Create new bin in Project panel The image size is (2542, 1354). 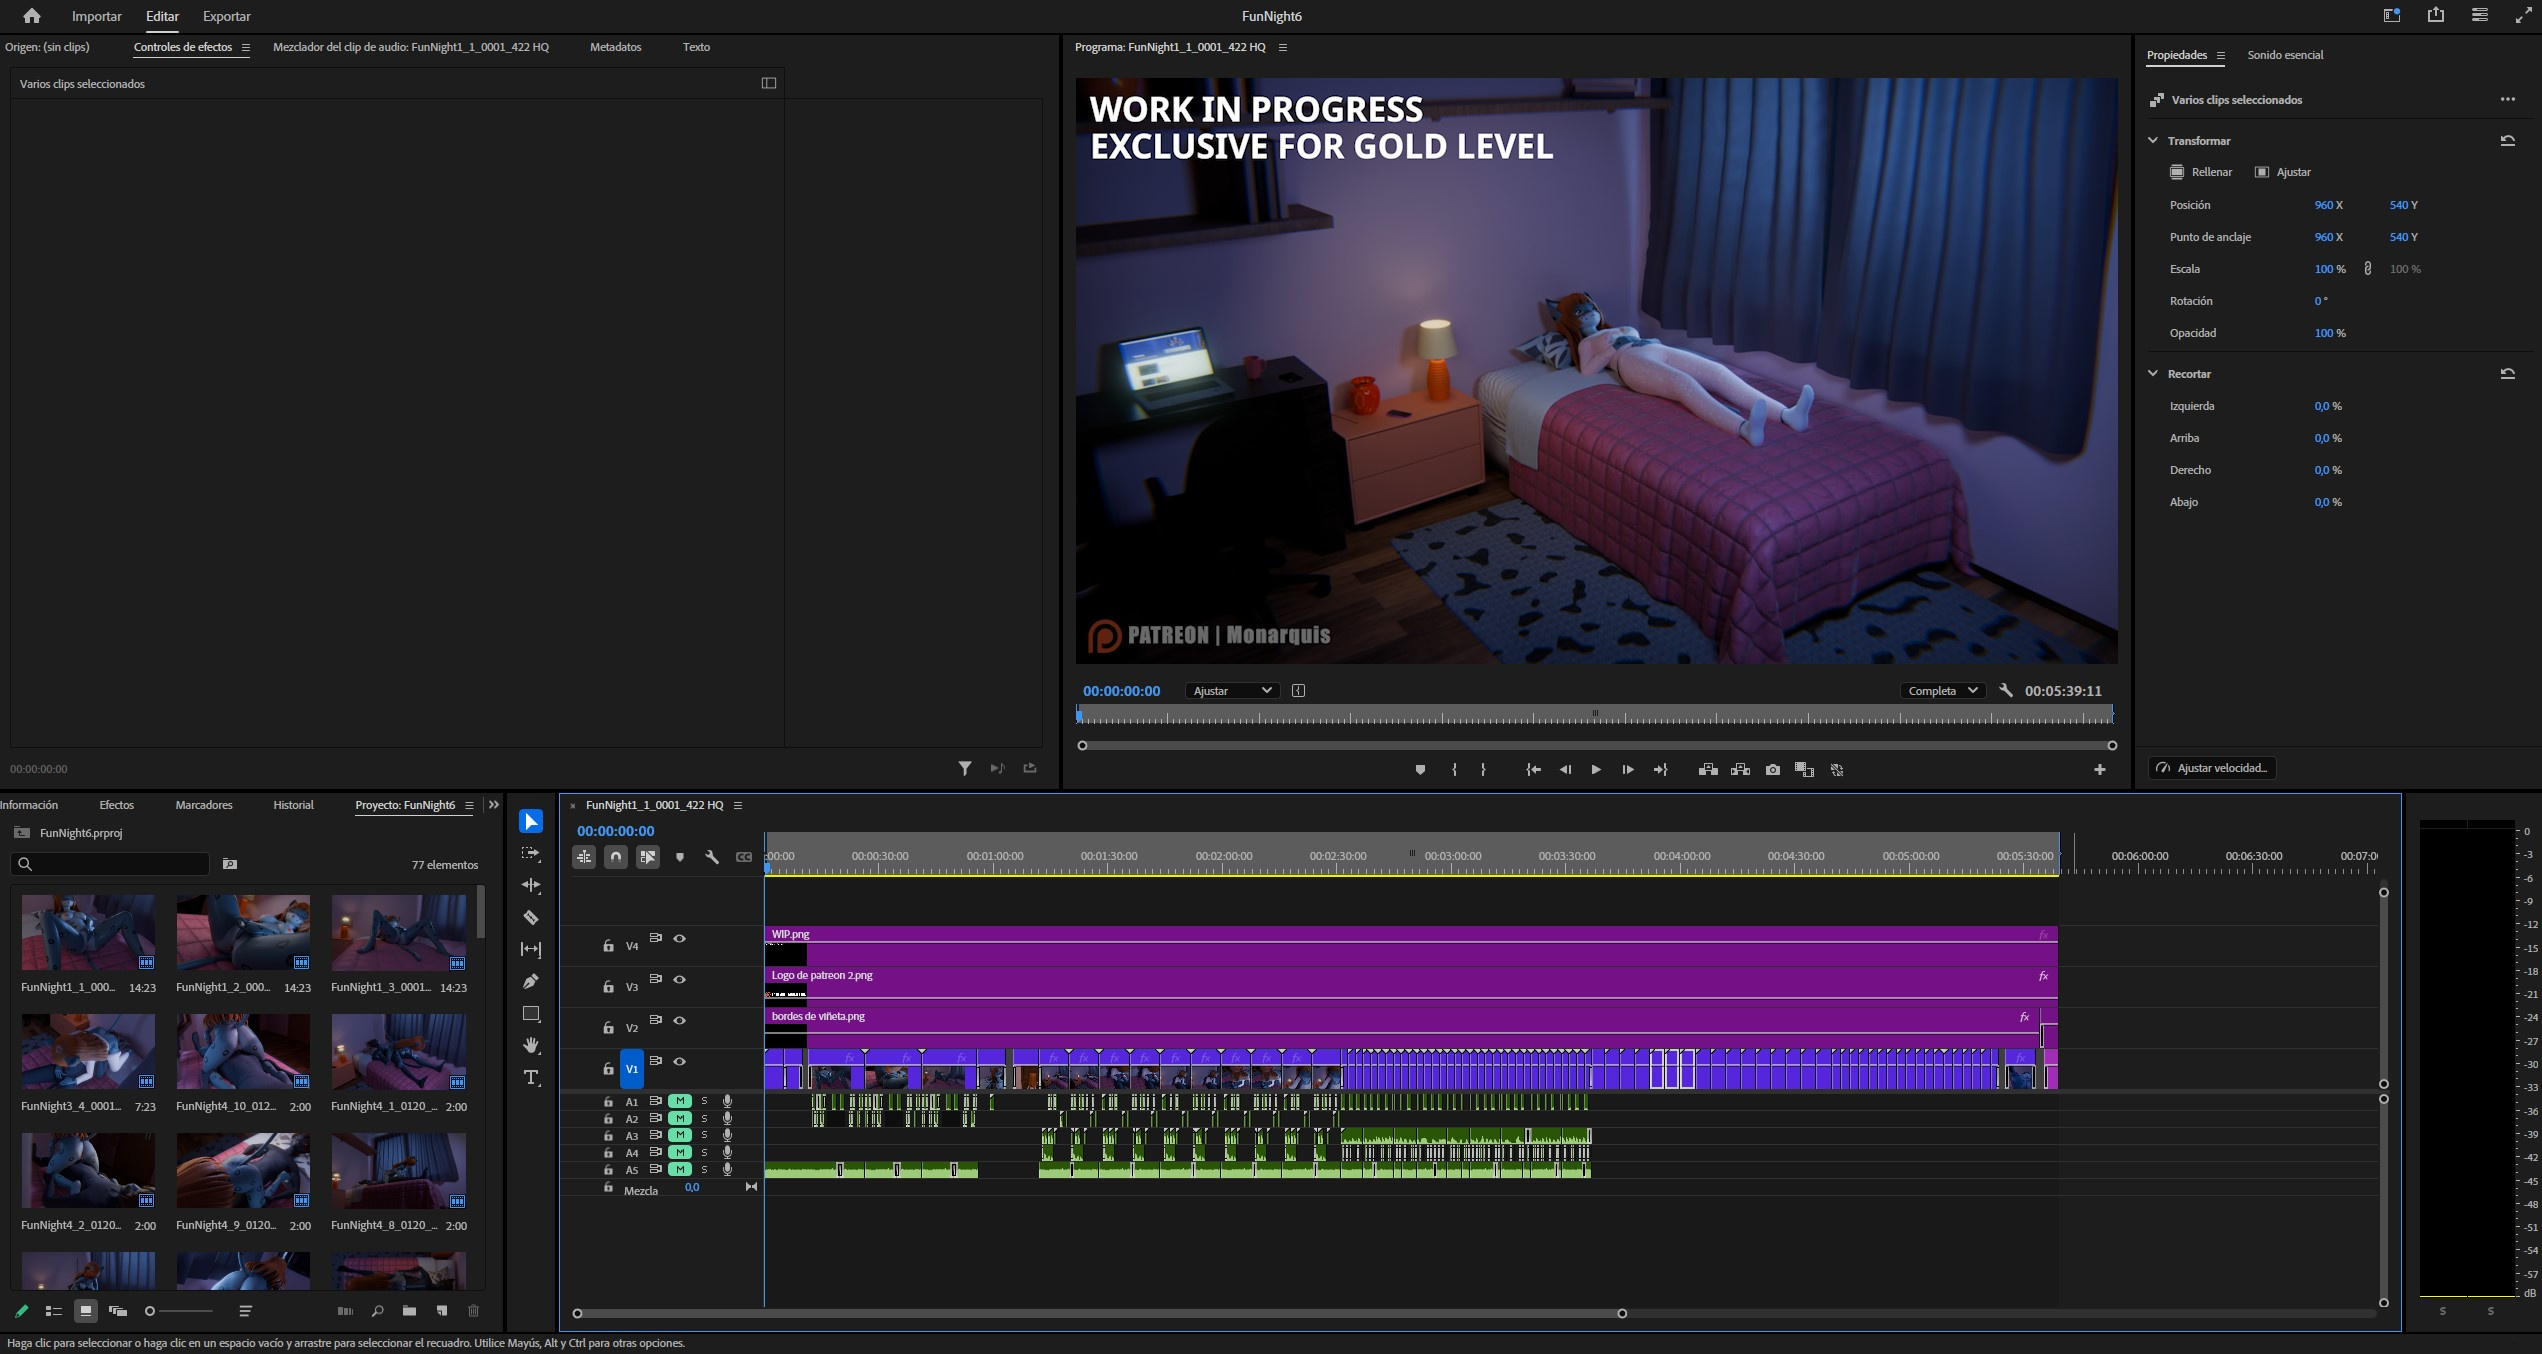click(x=409, y=1311)
